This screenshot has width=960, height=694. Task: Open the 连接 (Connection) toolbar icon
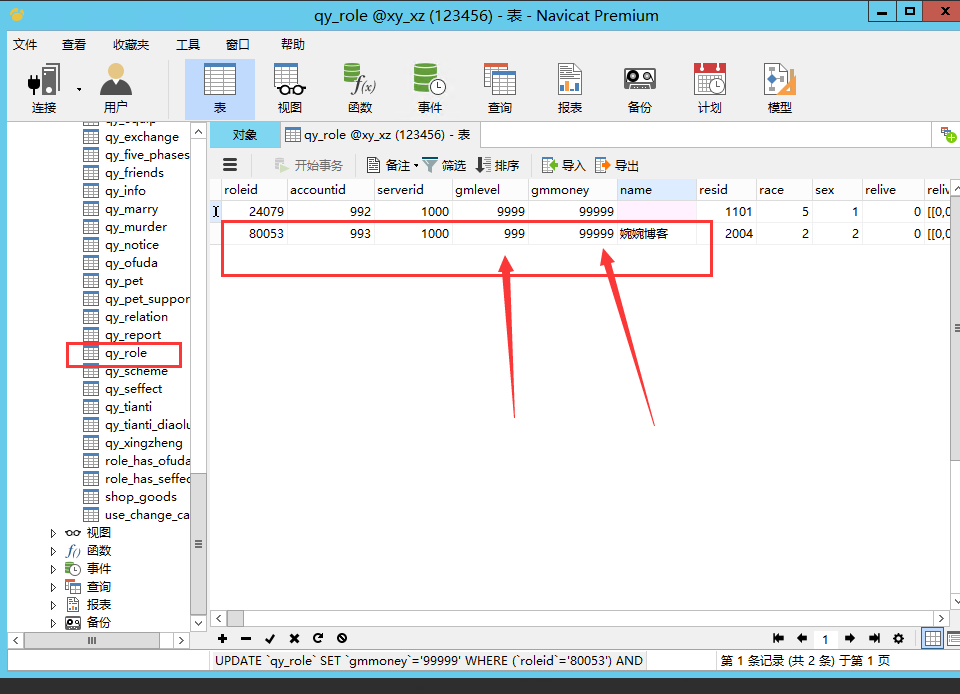tap(44, 88)
